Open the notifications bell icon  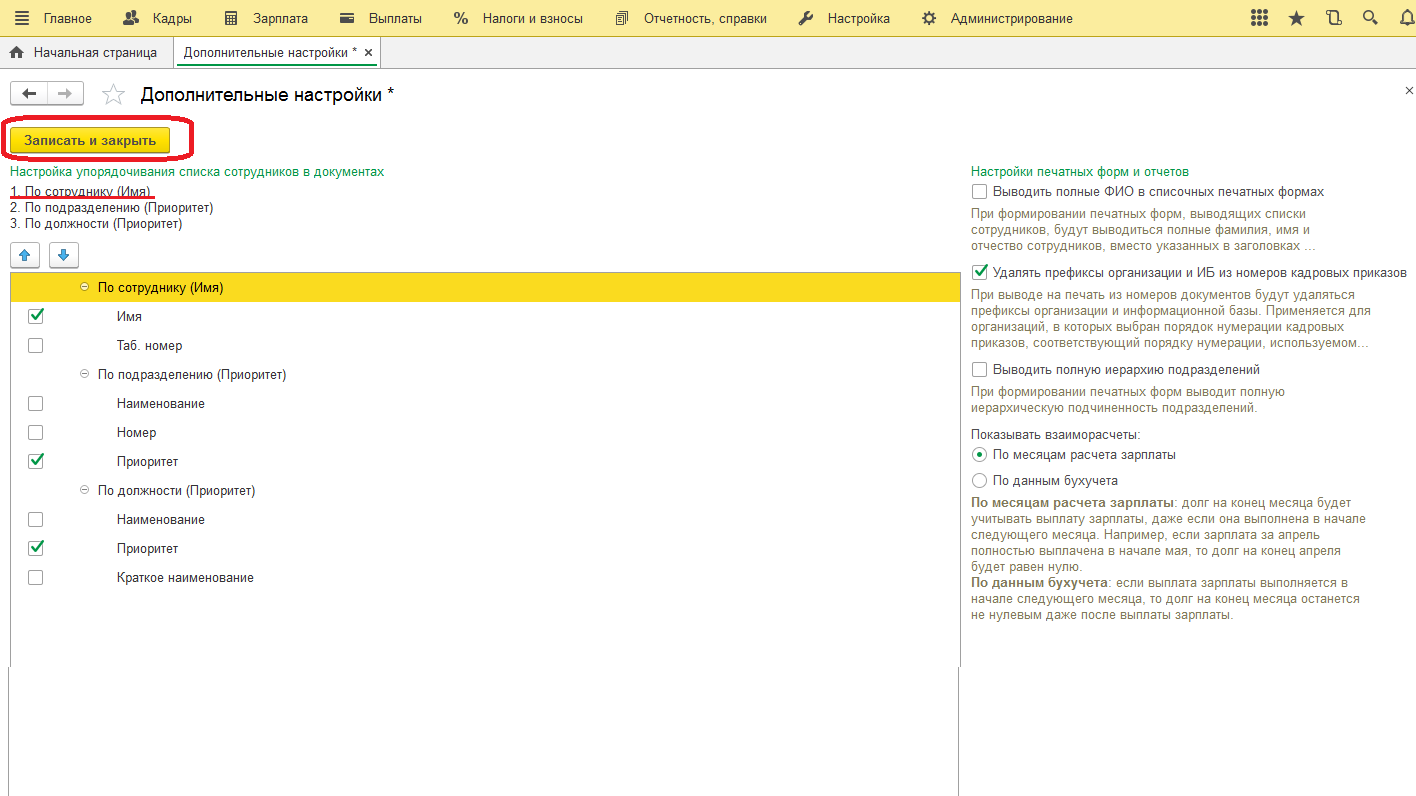pos(1406,18)
